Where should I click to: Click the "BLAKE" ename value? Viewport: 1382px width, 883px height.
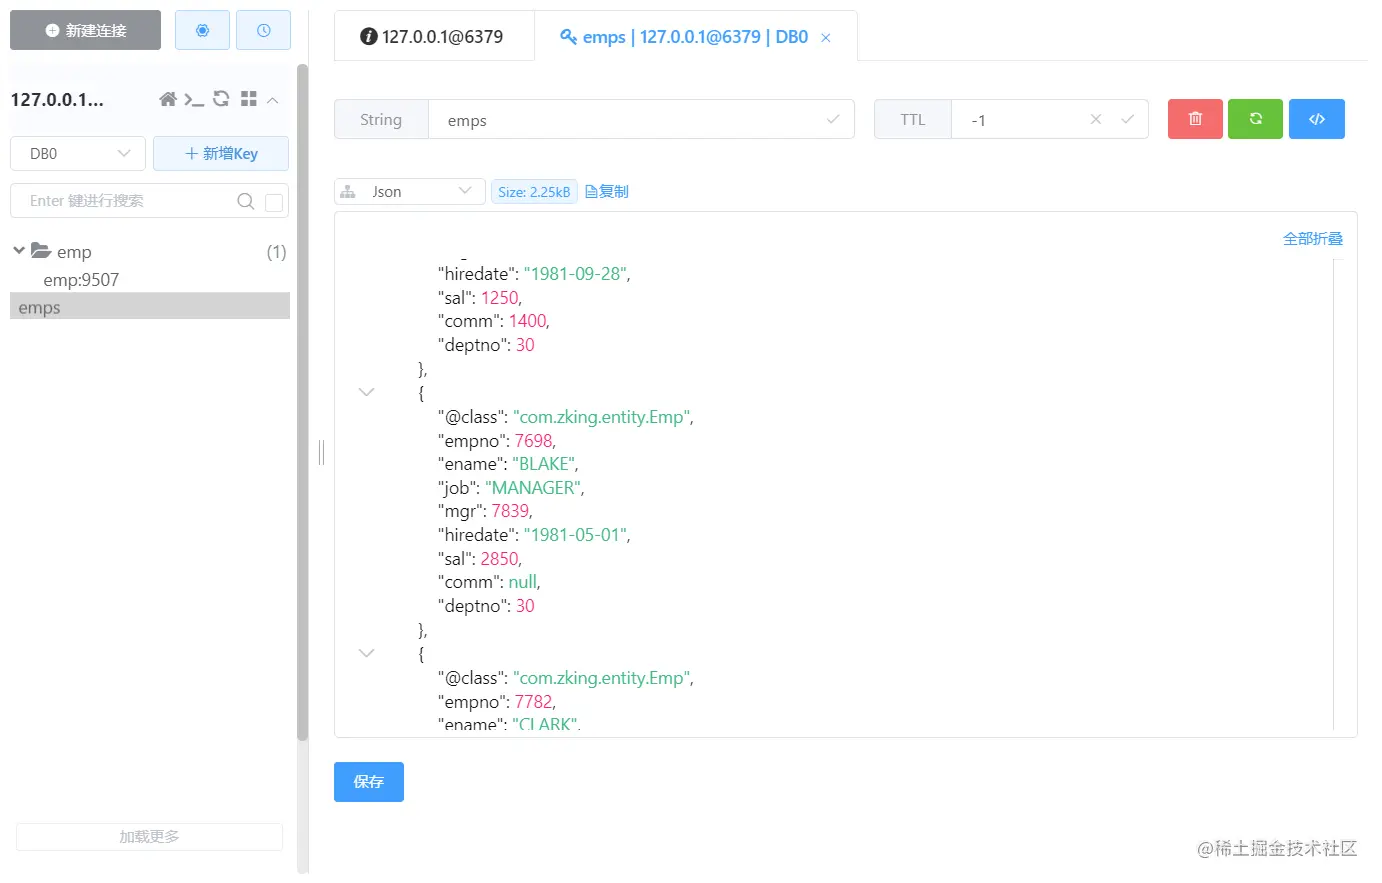pyautogui.click(x=545, y=464)
